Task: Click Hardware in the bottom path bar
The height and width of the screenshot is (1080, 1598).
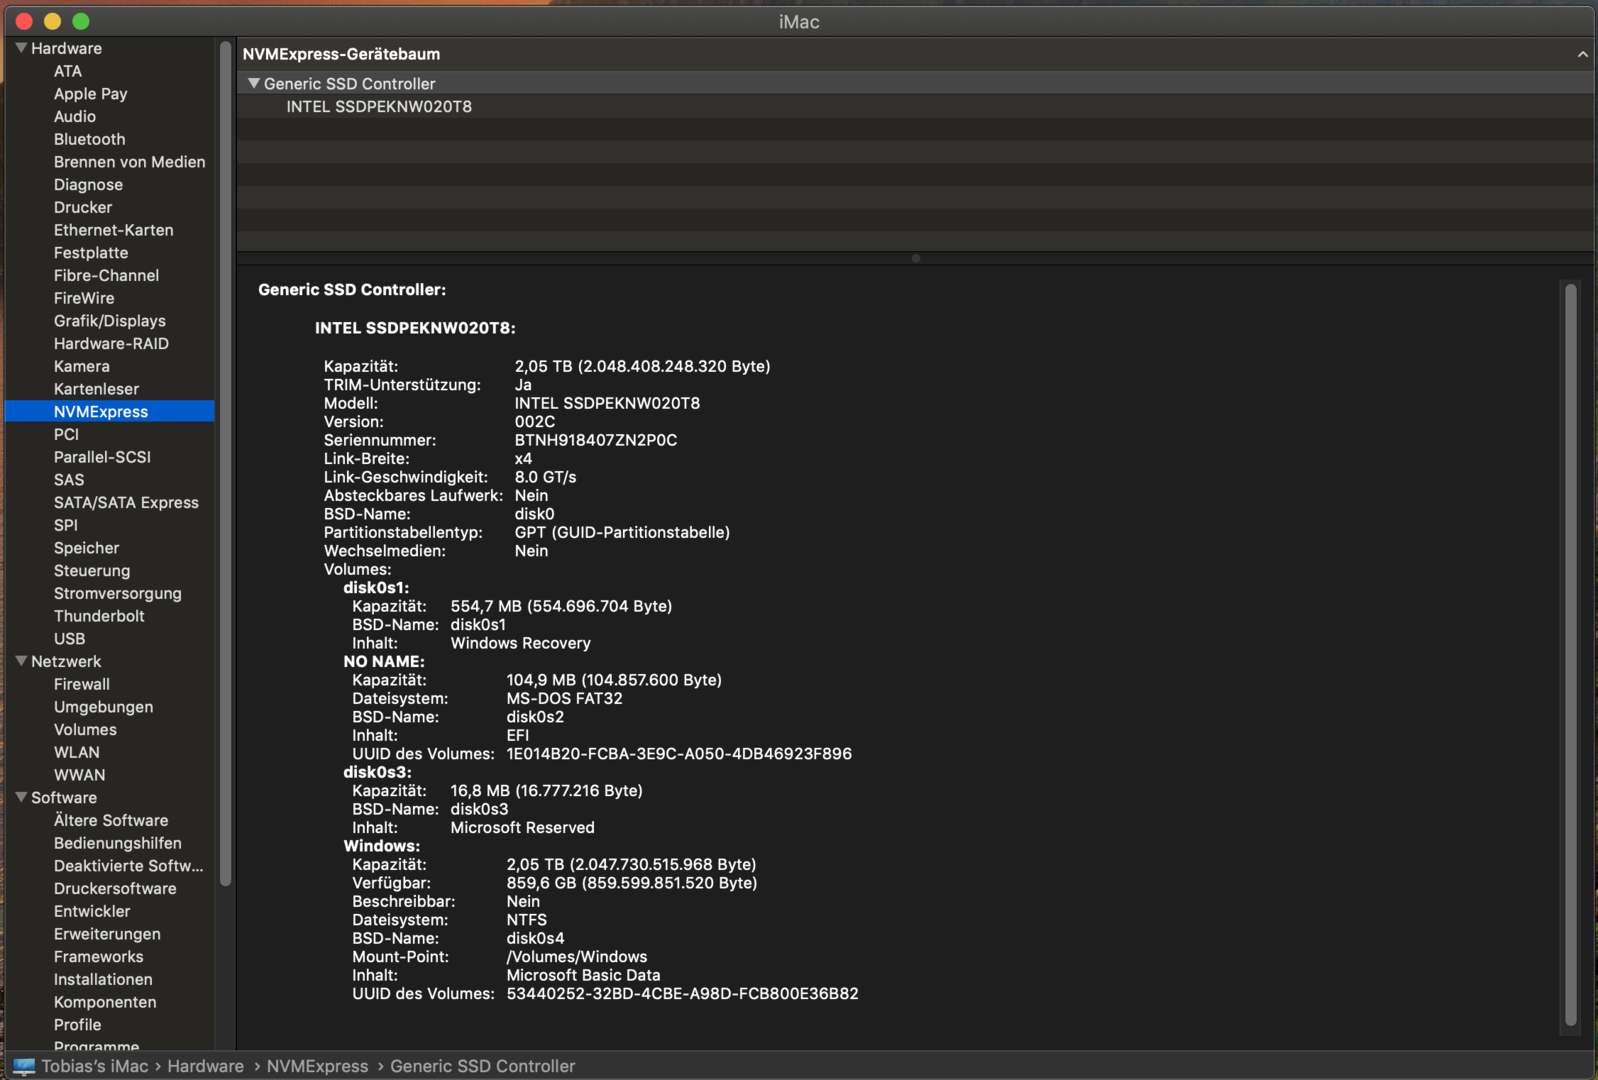Action: 205,1066
